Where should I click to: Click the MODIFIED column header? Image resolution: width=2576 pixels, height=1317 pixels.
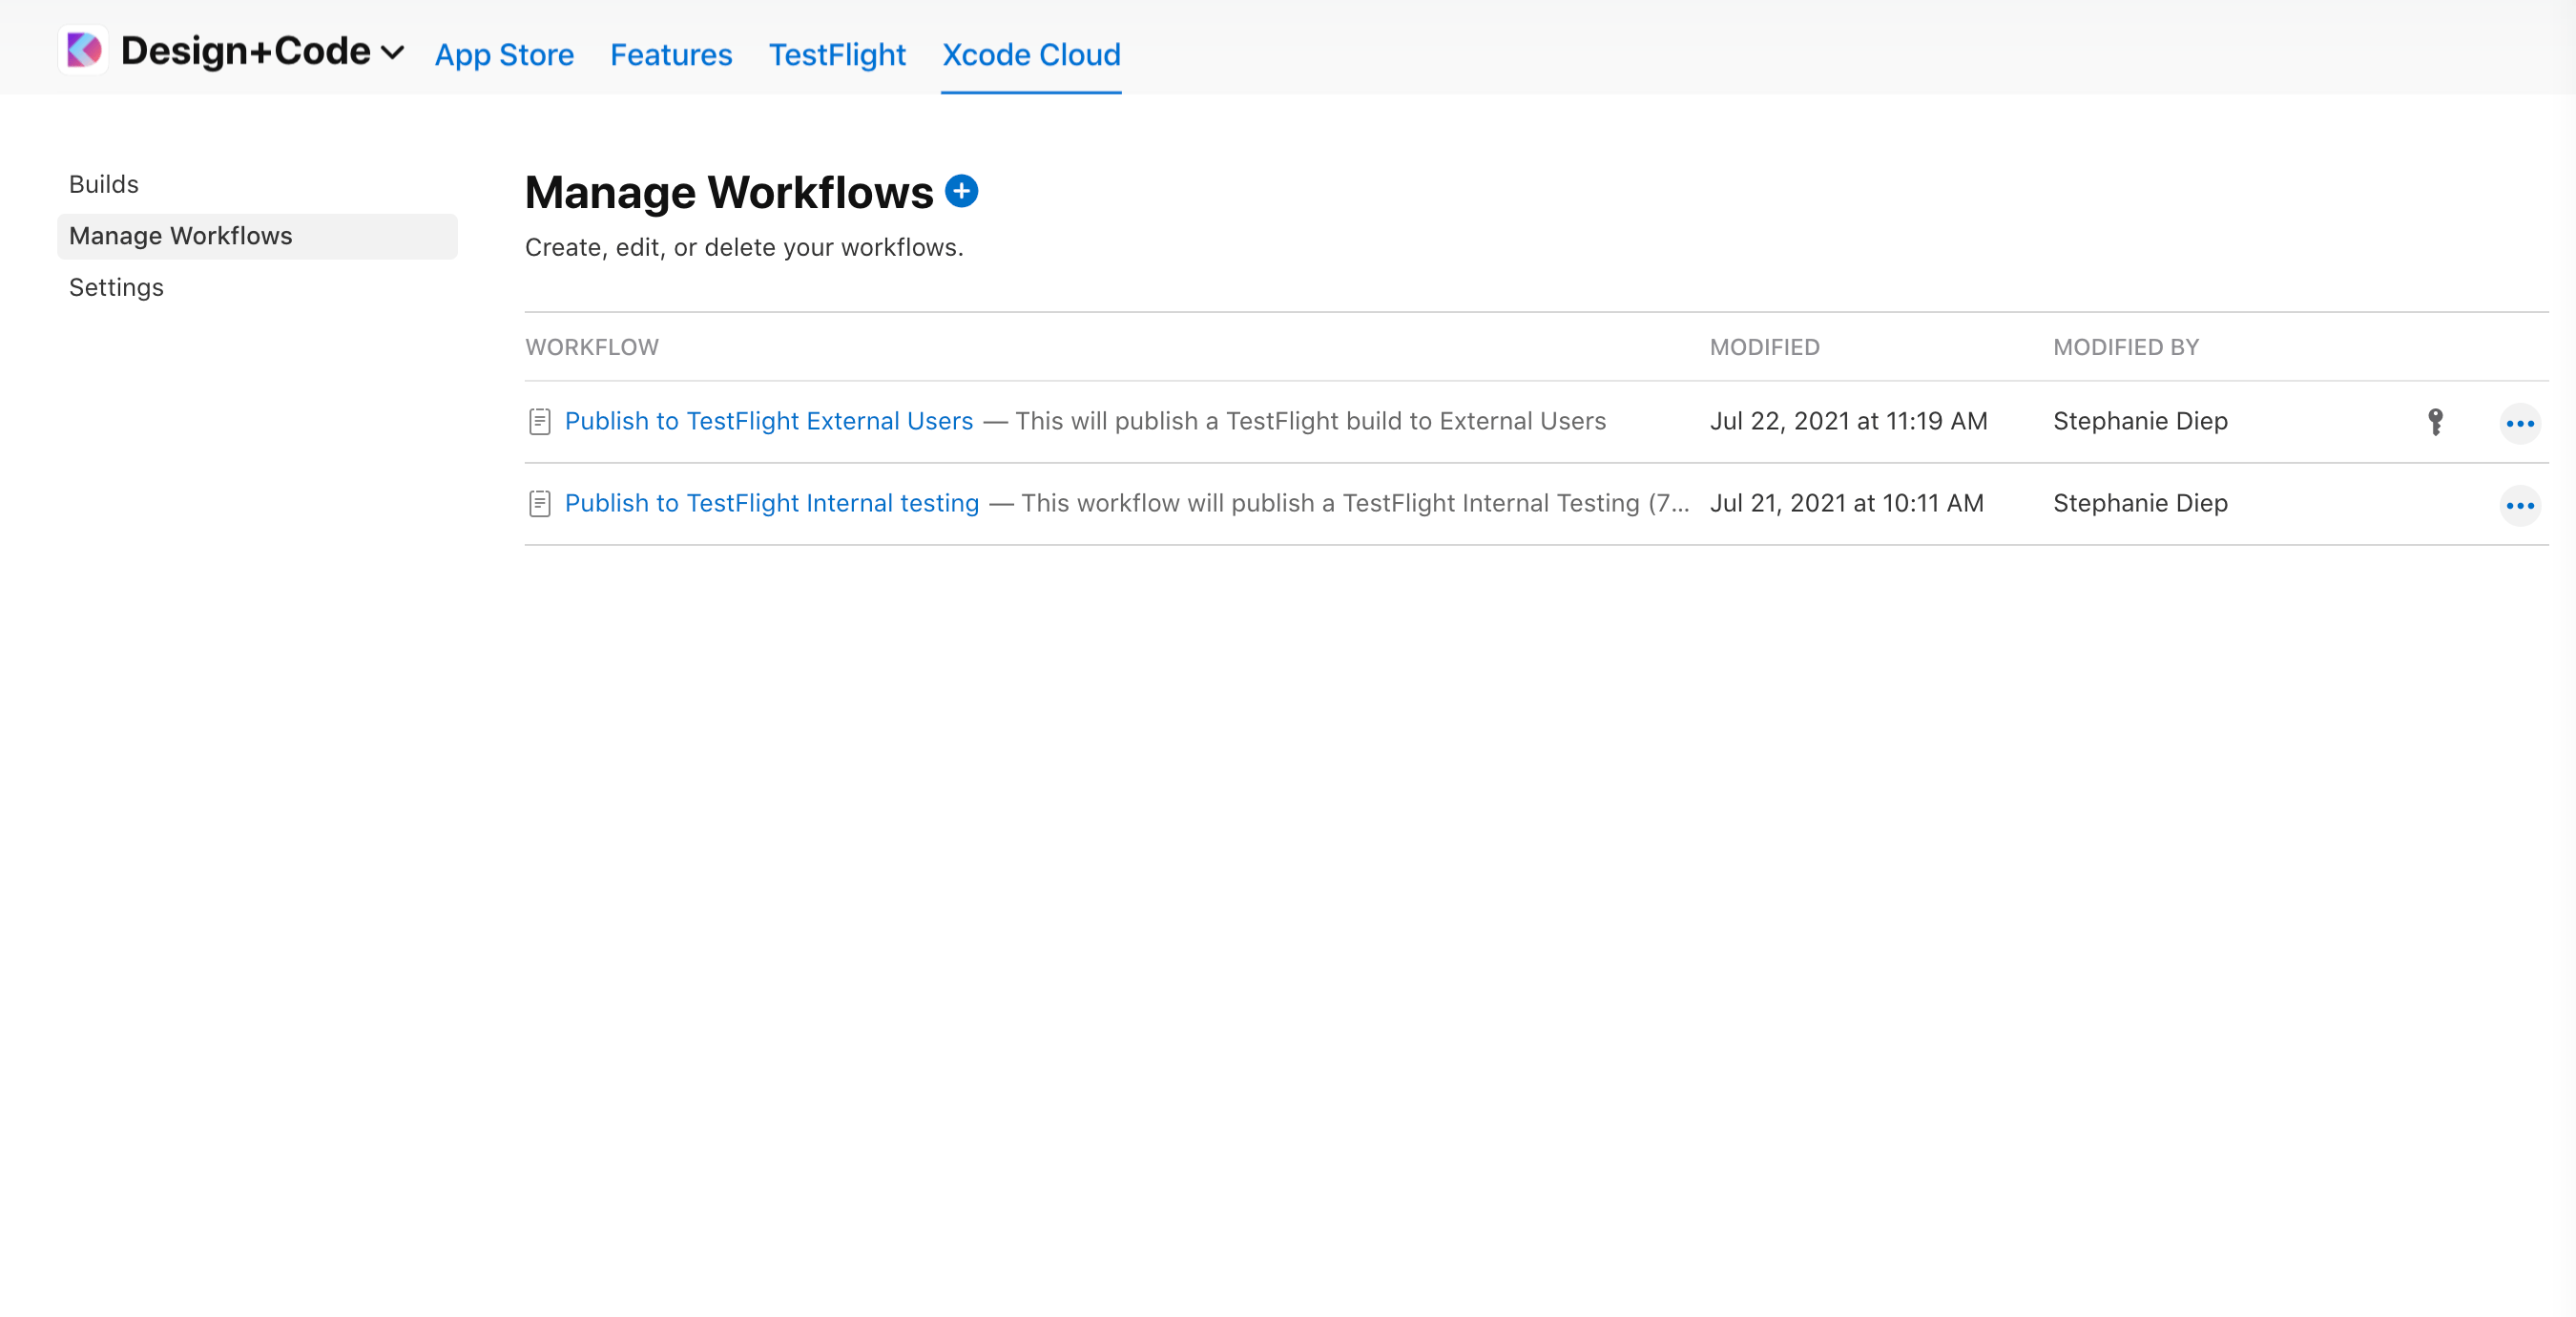click(1764, 347)
